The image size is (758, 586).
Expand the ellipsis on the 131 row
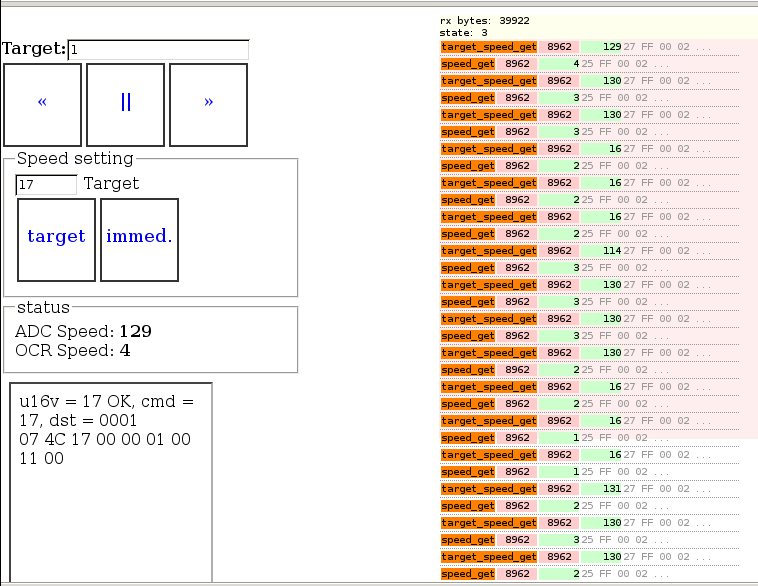tap(703, 489)
